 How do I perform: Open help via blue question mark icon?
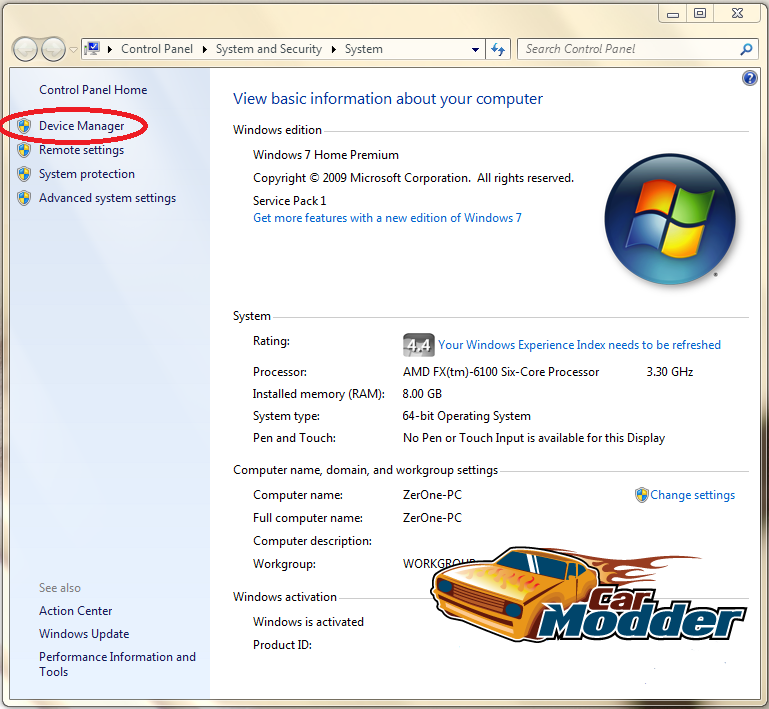point(749,78)
